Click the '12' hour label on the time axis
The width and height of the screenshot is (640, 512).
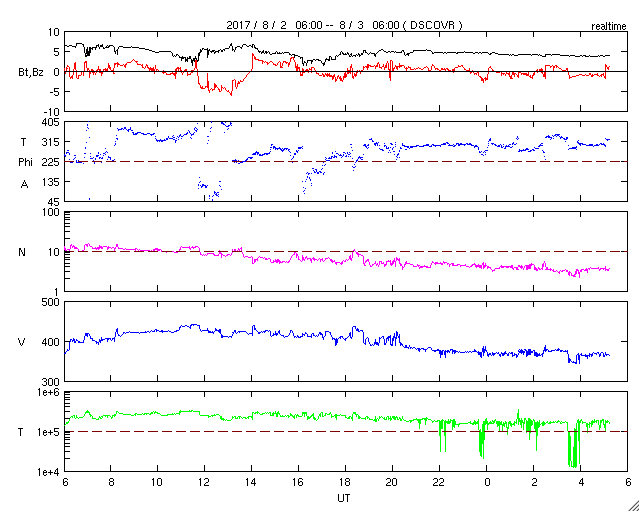tap(203, 483)
